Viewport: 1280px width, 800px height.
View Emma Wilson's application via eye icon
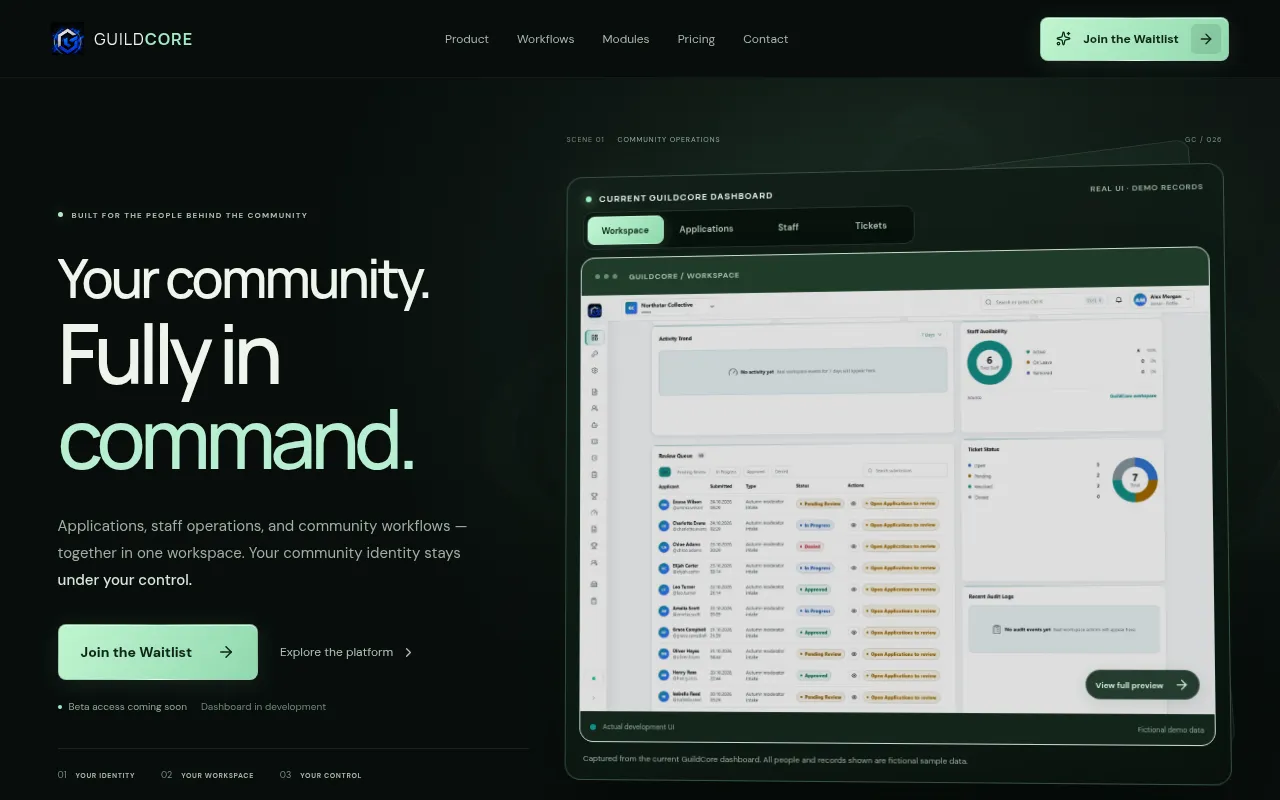click(853, 504)
